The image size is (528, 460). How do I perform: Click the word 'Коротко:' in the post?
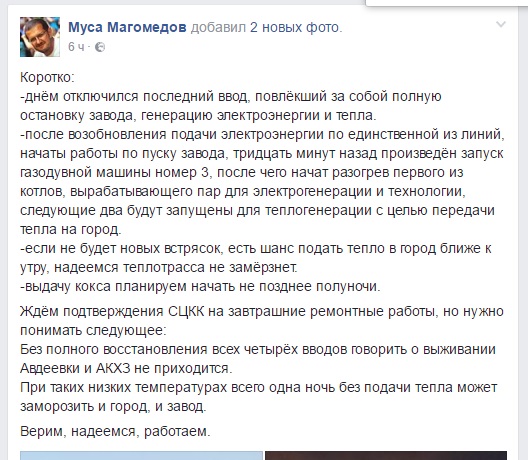click(47, 77)
